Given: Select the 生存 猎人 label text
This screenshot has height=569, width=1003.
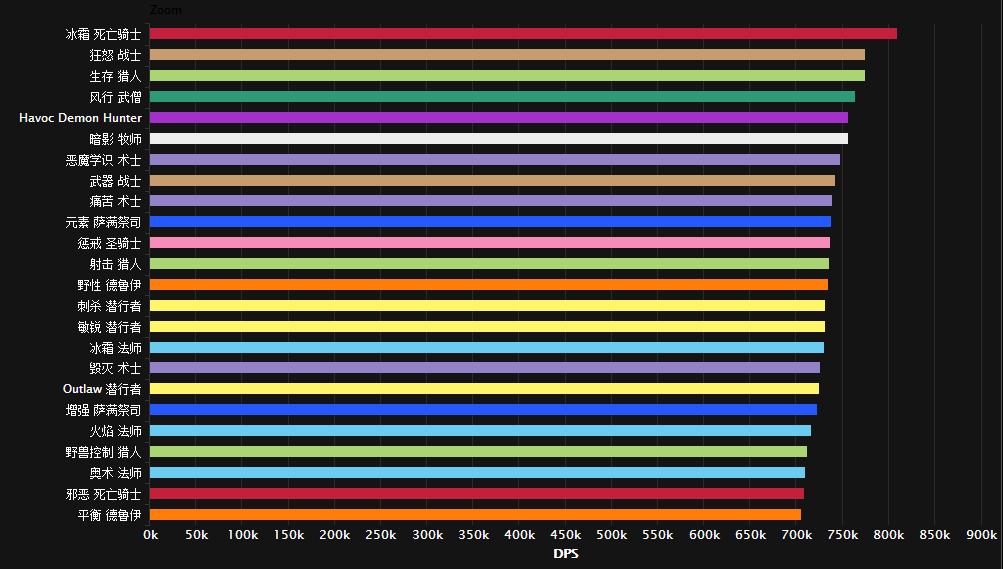Looking at the screenshot, I should coord(115,76).
